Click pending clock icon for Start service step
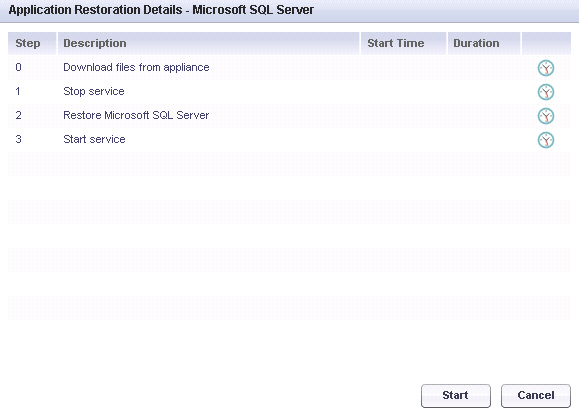The width and height of the screenshot is (579, 415). (546, 140)
